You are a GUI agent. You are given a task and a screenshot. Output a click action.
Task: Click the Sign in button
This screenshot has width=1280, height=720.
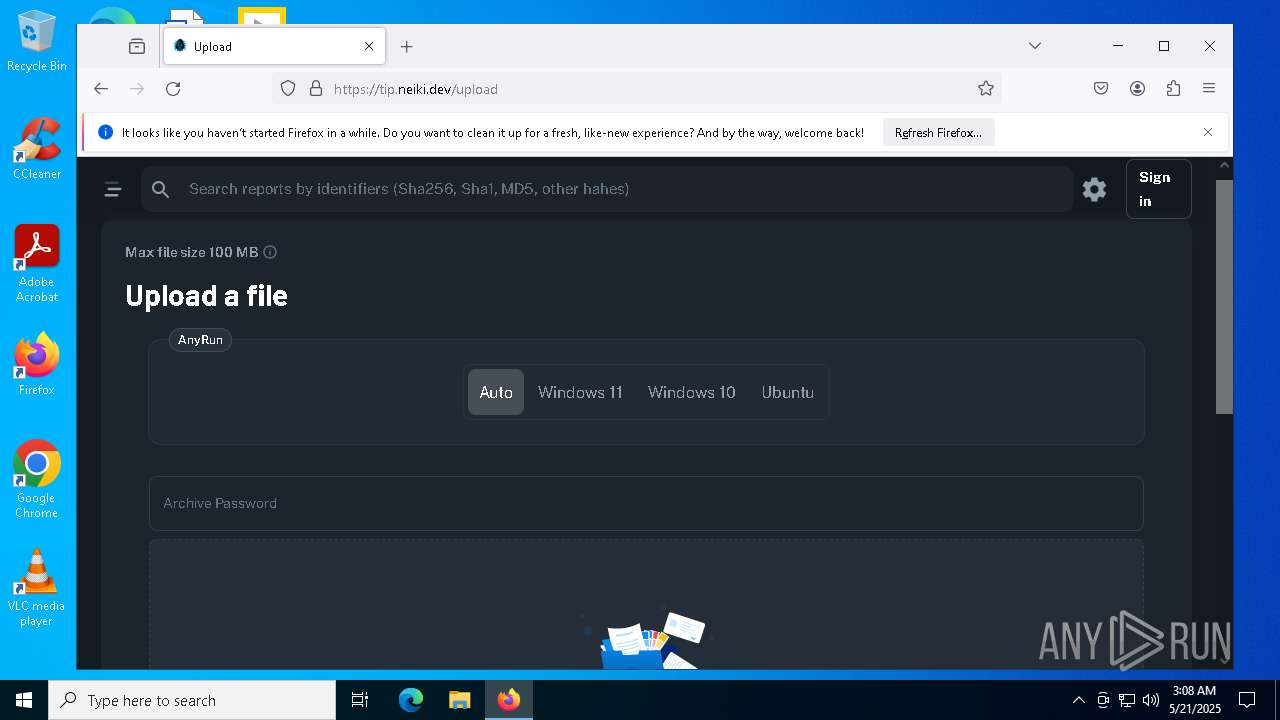tap(1158, 189)
